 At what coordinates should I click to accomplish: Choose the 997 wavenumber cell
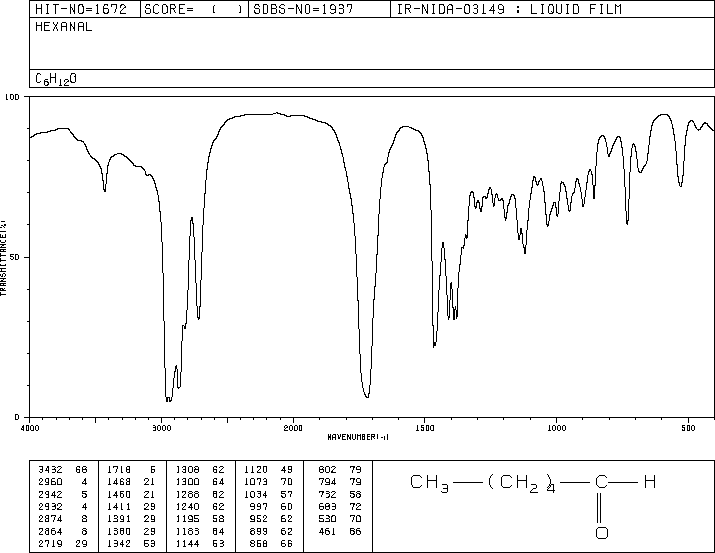(x=259, y=506)
